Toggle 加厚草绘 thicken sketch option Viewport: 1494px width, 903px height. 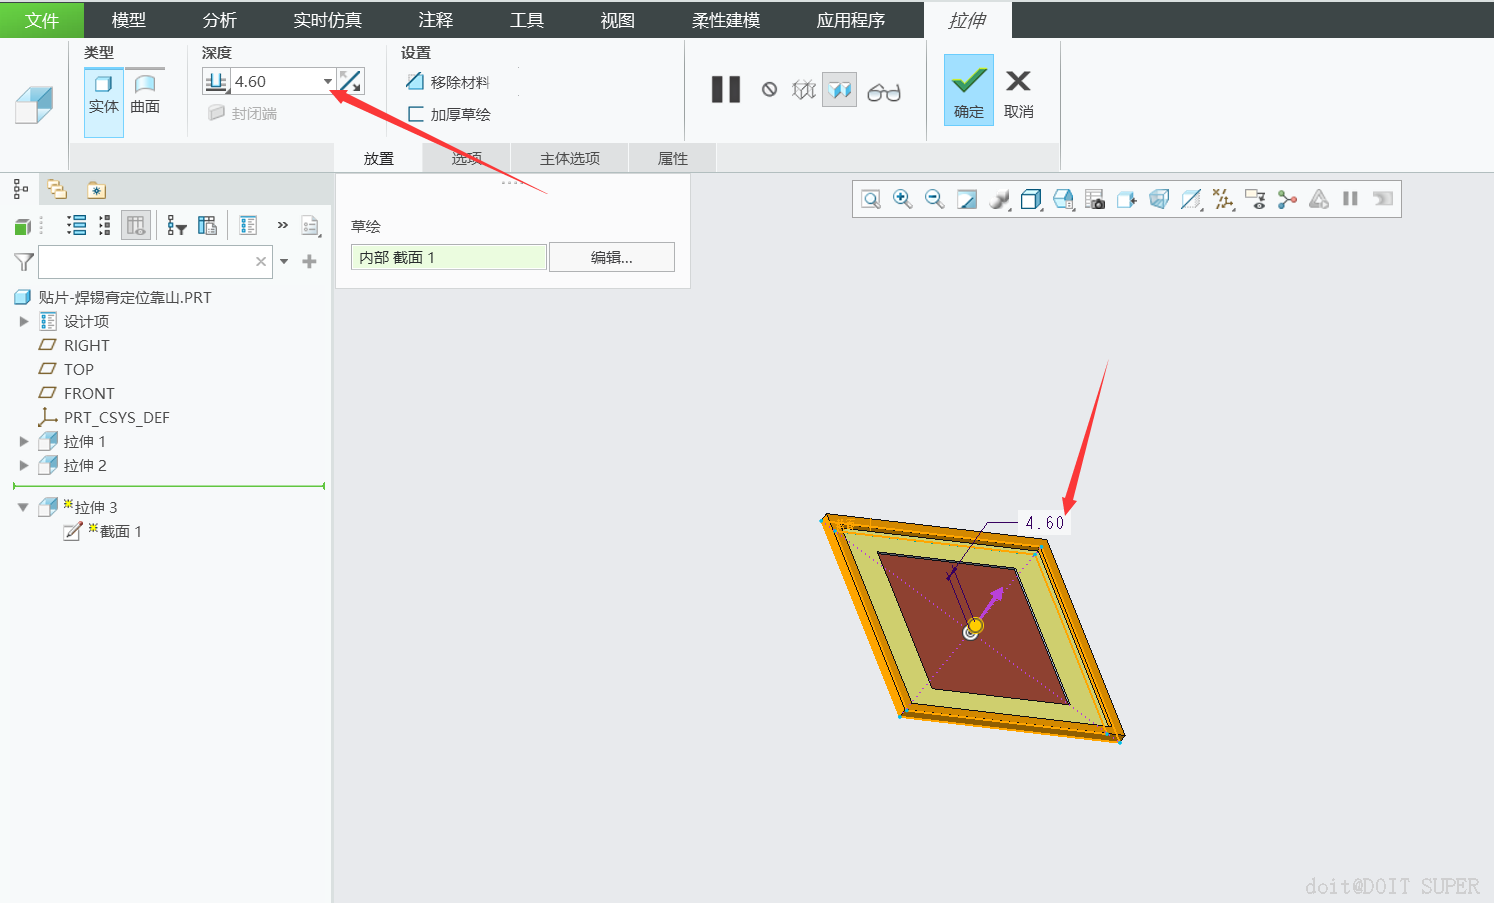[449, 114]
